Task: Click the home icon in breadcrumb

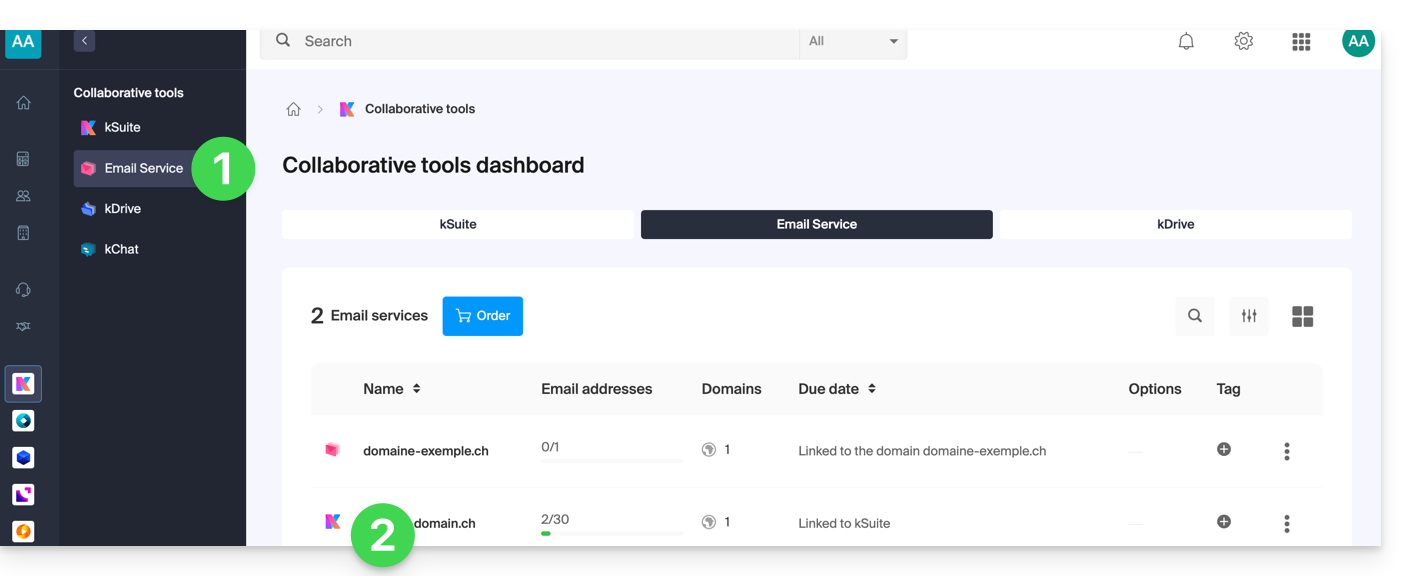Action: [x=293, y=109]
